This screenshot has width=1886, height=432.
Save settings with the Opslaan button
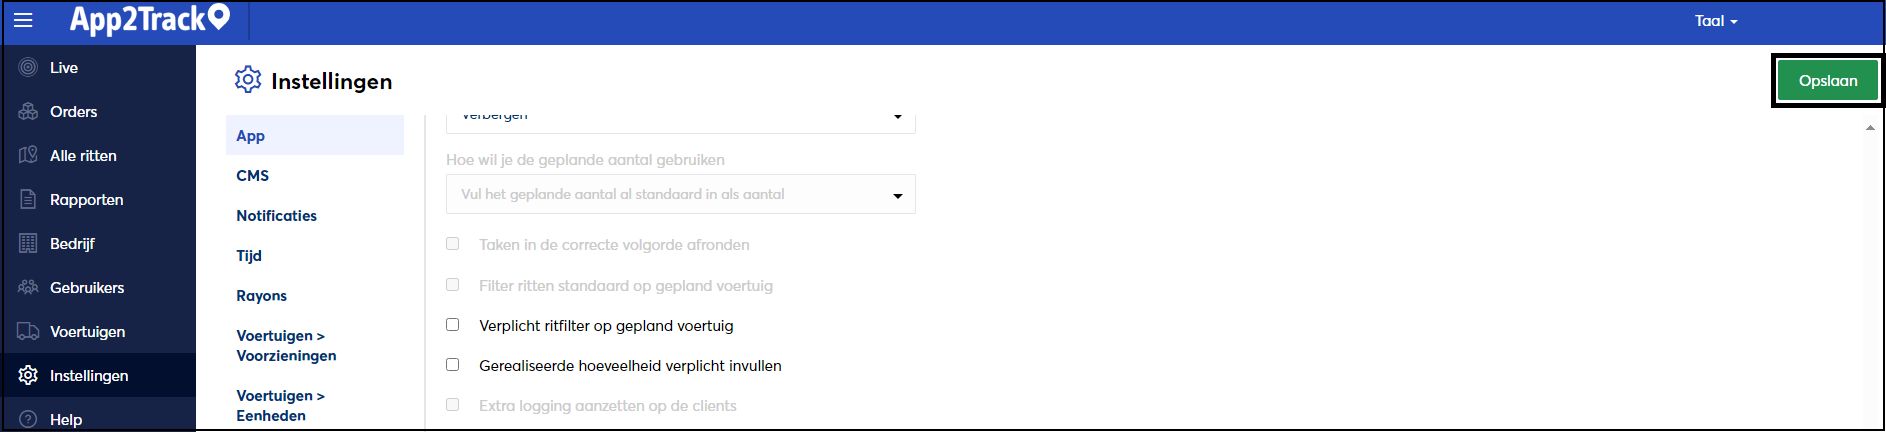click(x=1828, y=81)
